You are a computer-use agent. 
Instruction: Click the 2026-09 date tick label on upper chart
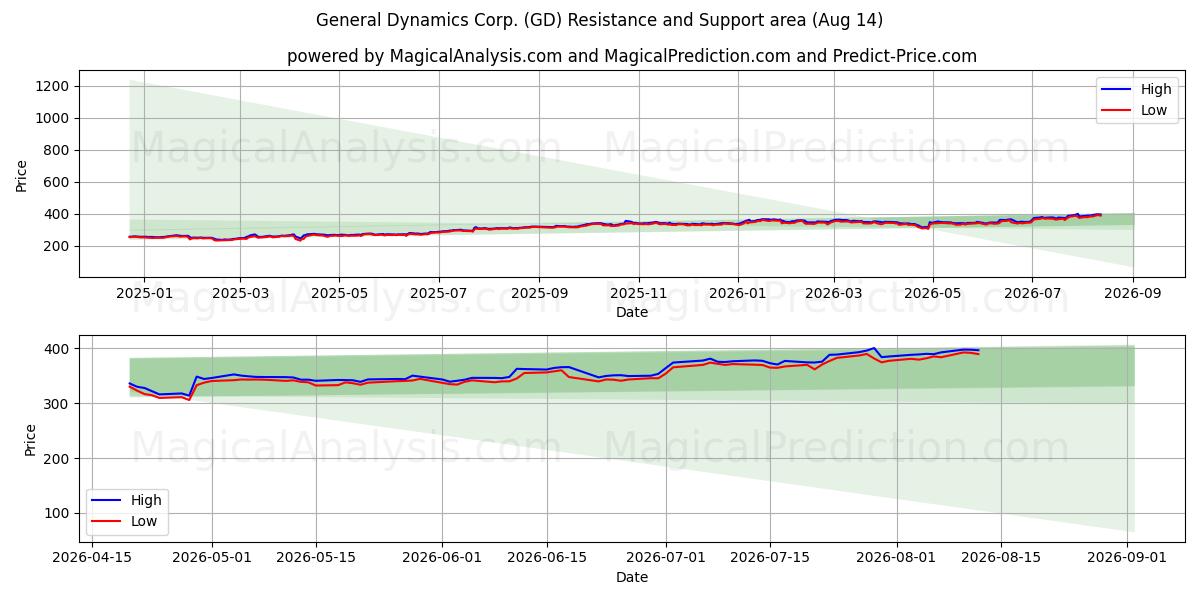pos(1133,294)
